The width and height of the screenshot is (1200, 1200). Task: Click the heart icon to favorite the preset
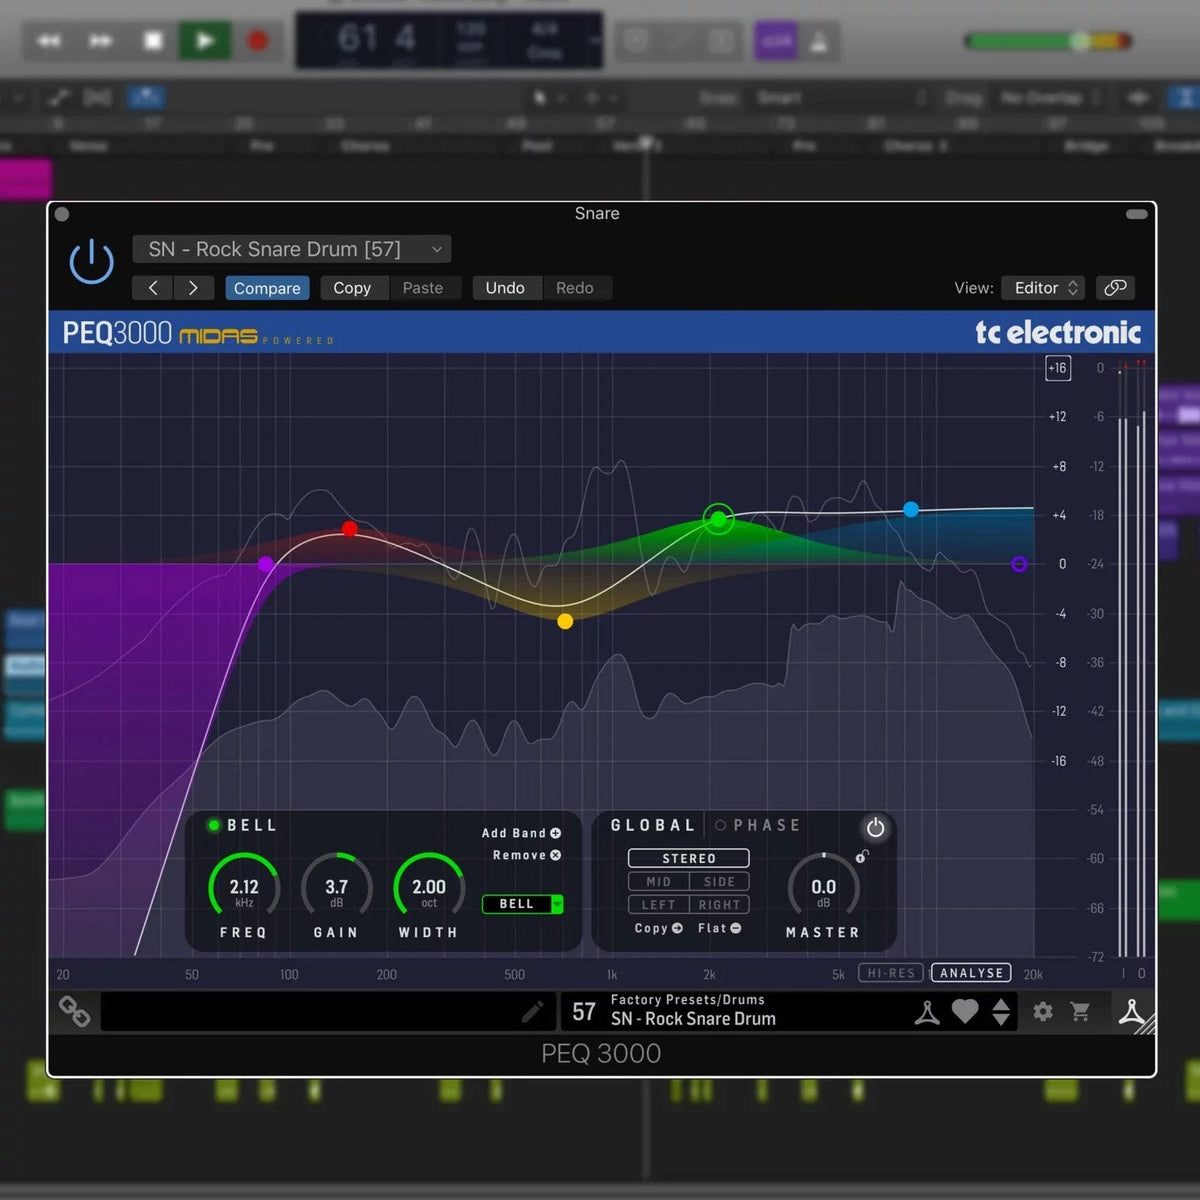[966, 1012]
